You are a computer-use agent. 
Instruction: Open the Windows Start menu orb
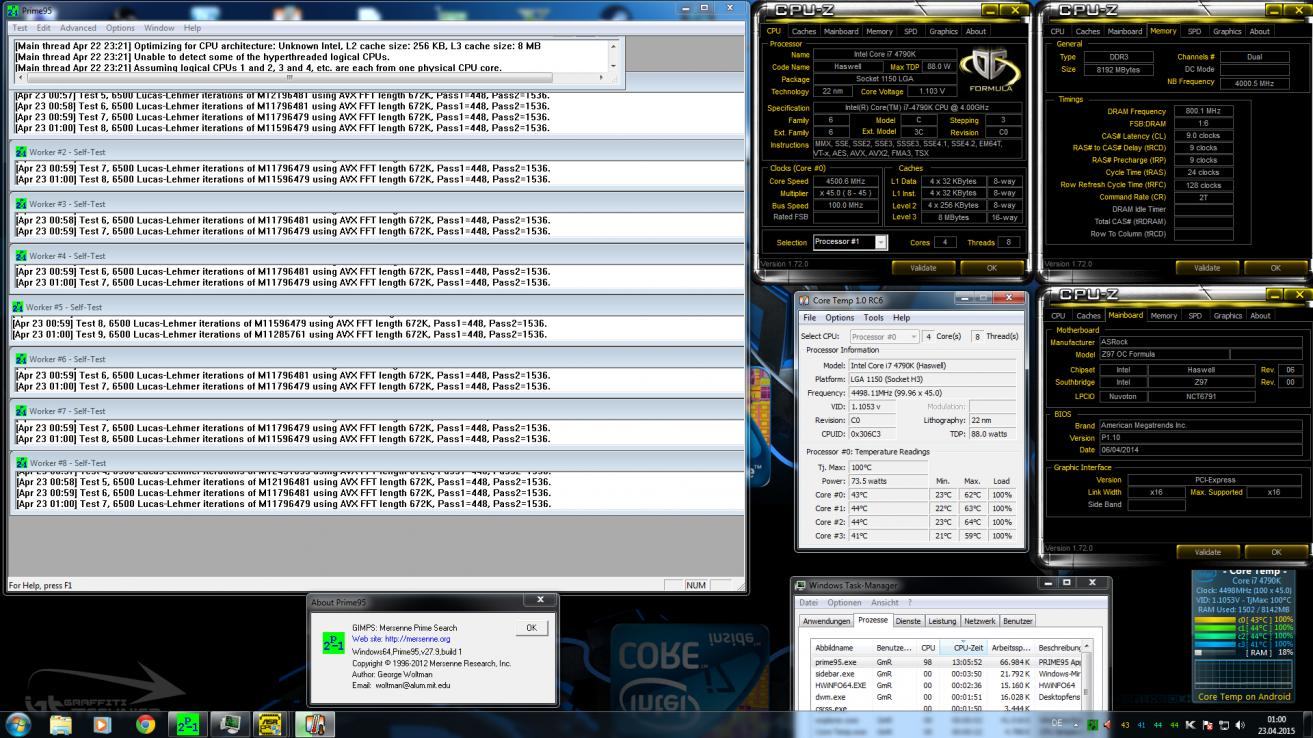point(18,724)
